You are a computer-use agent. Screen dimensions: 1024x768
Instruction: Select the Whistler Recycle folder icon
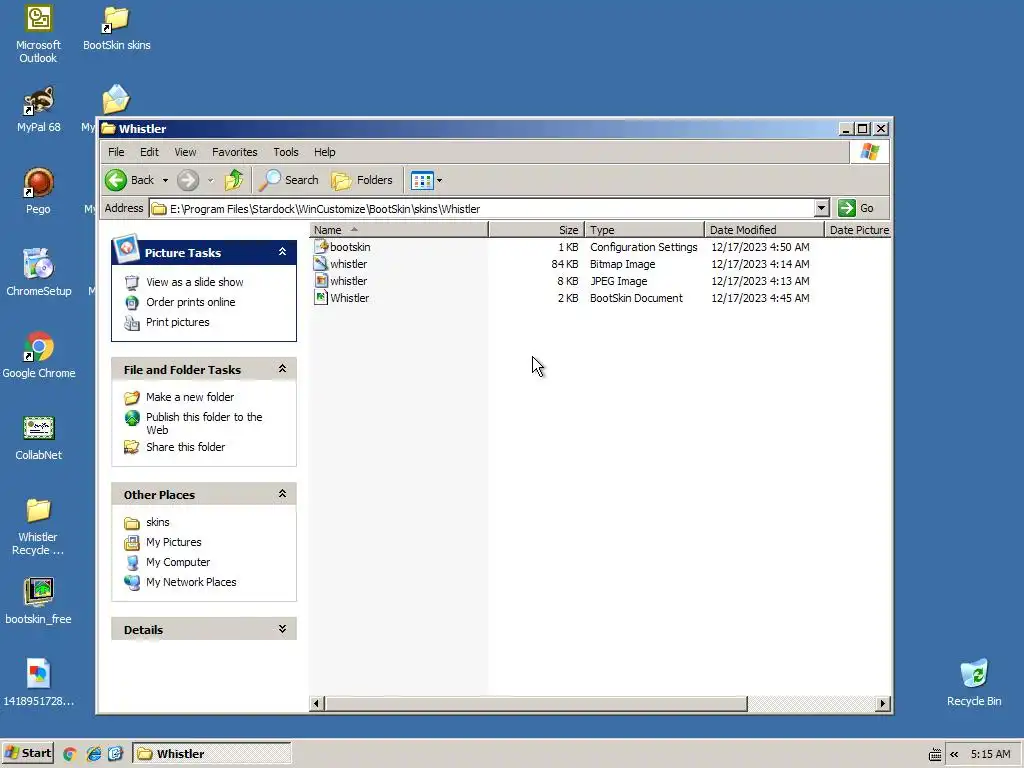[39, 526]
